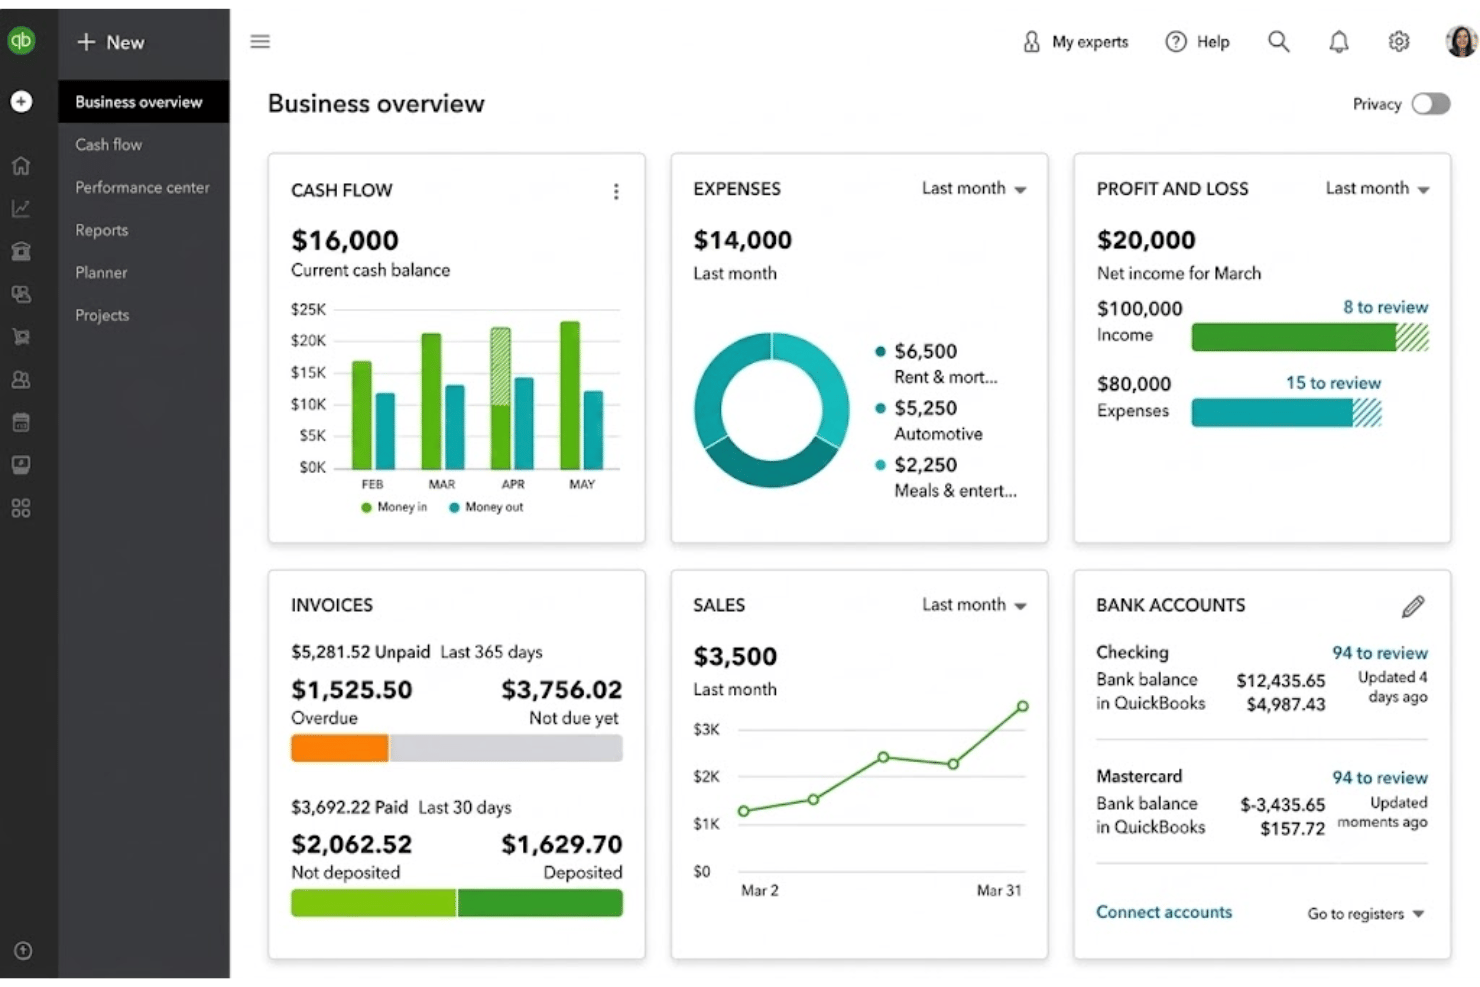Click the My experts person icon
The image size is (1480, 987).
click(x=1031, y=42)
